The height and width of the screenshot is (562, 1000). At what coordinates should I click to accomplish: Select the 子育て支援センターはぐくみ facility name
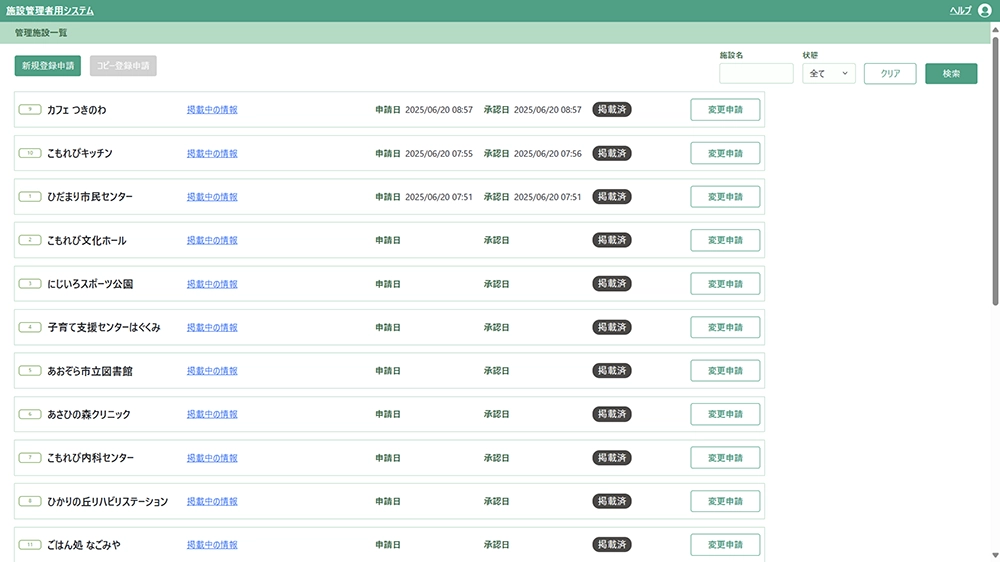pos(104,327)
